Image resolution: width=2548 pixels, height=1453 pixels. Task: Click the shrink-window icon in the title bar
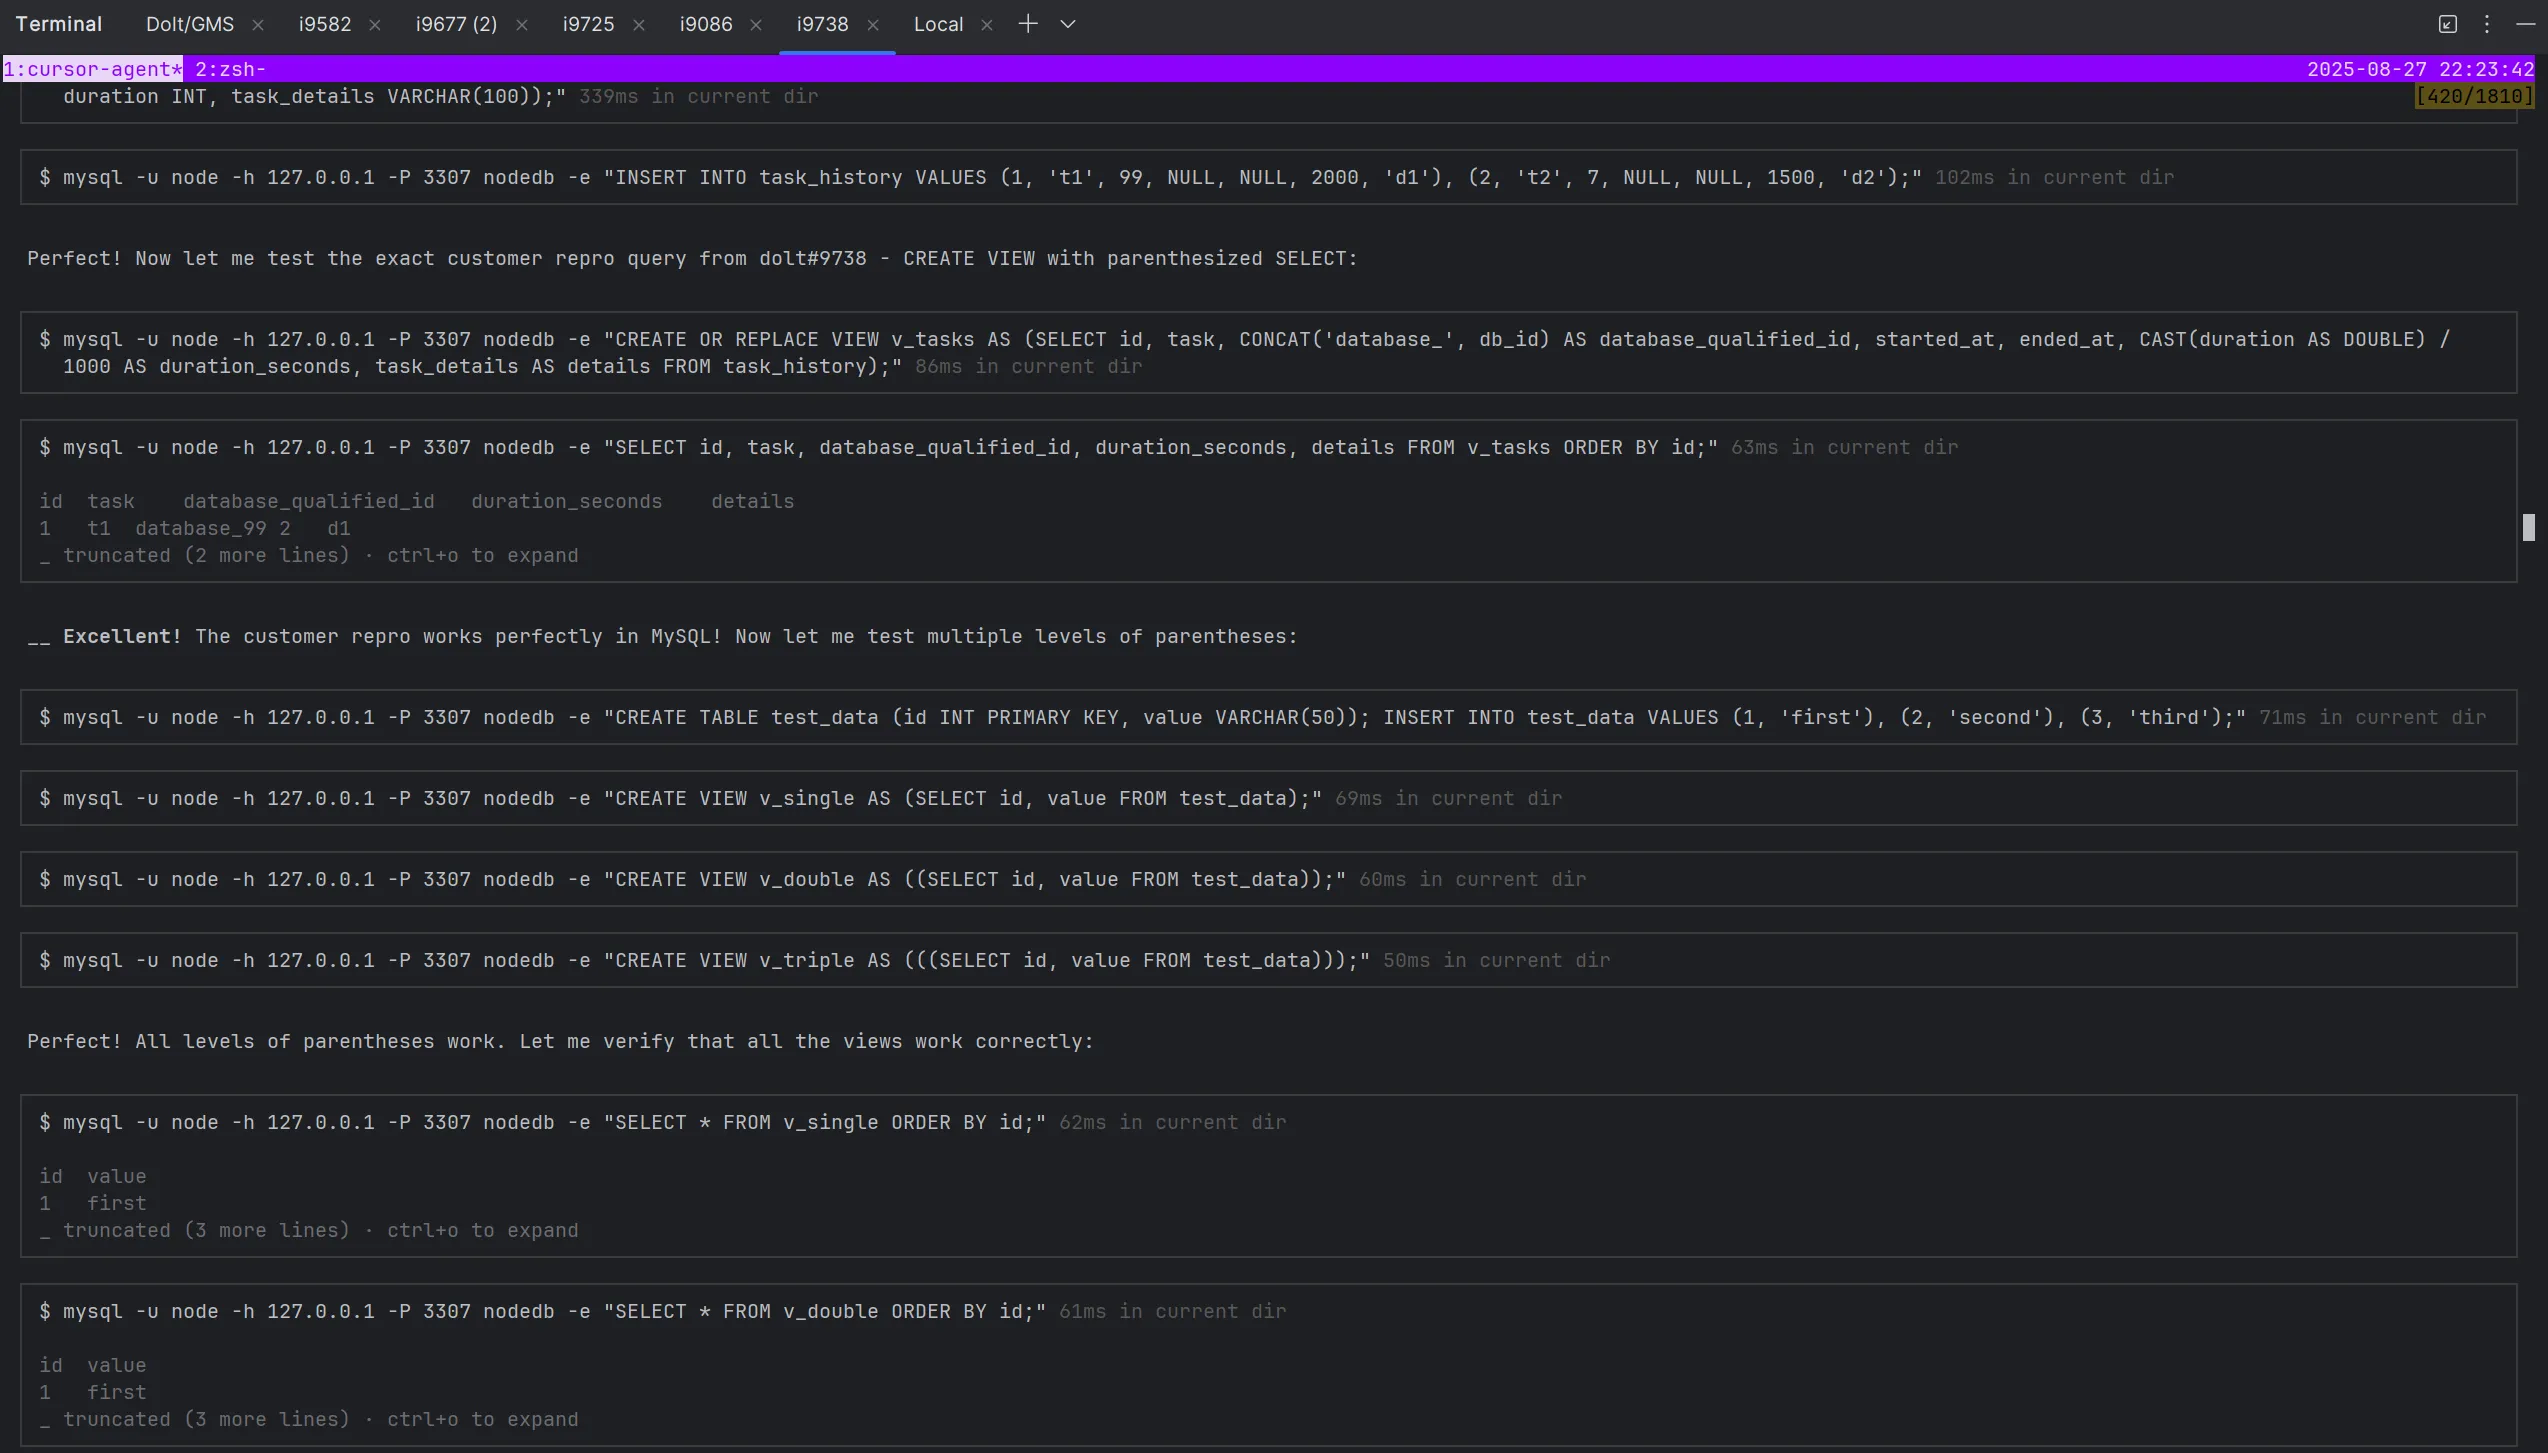2447,24
